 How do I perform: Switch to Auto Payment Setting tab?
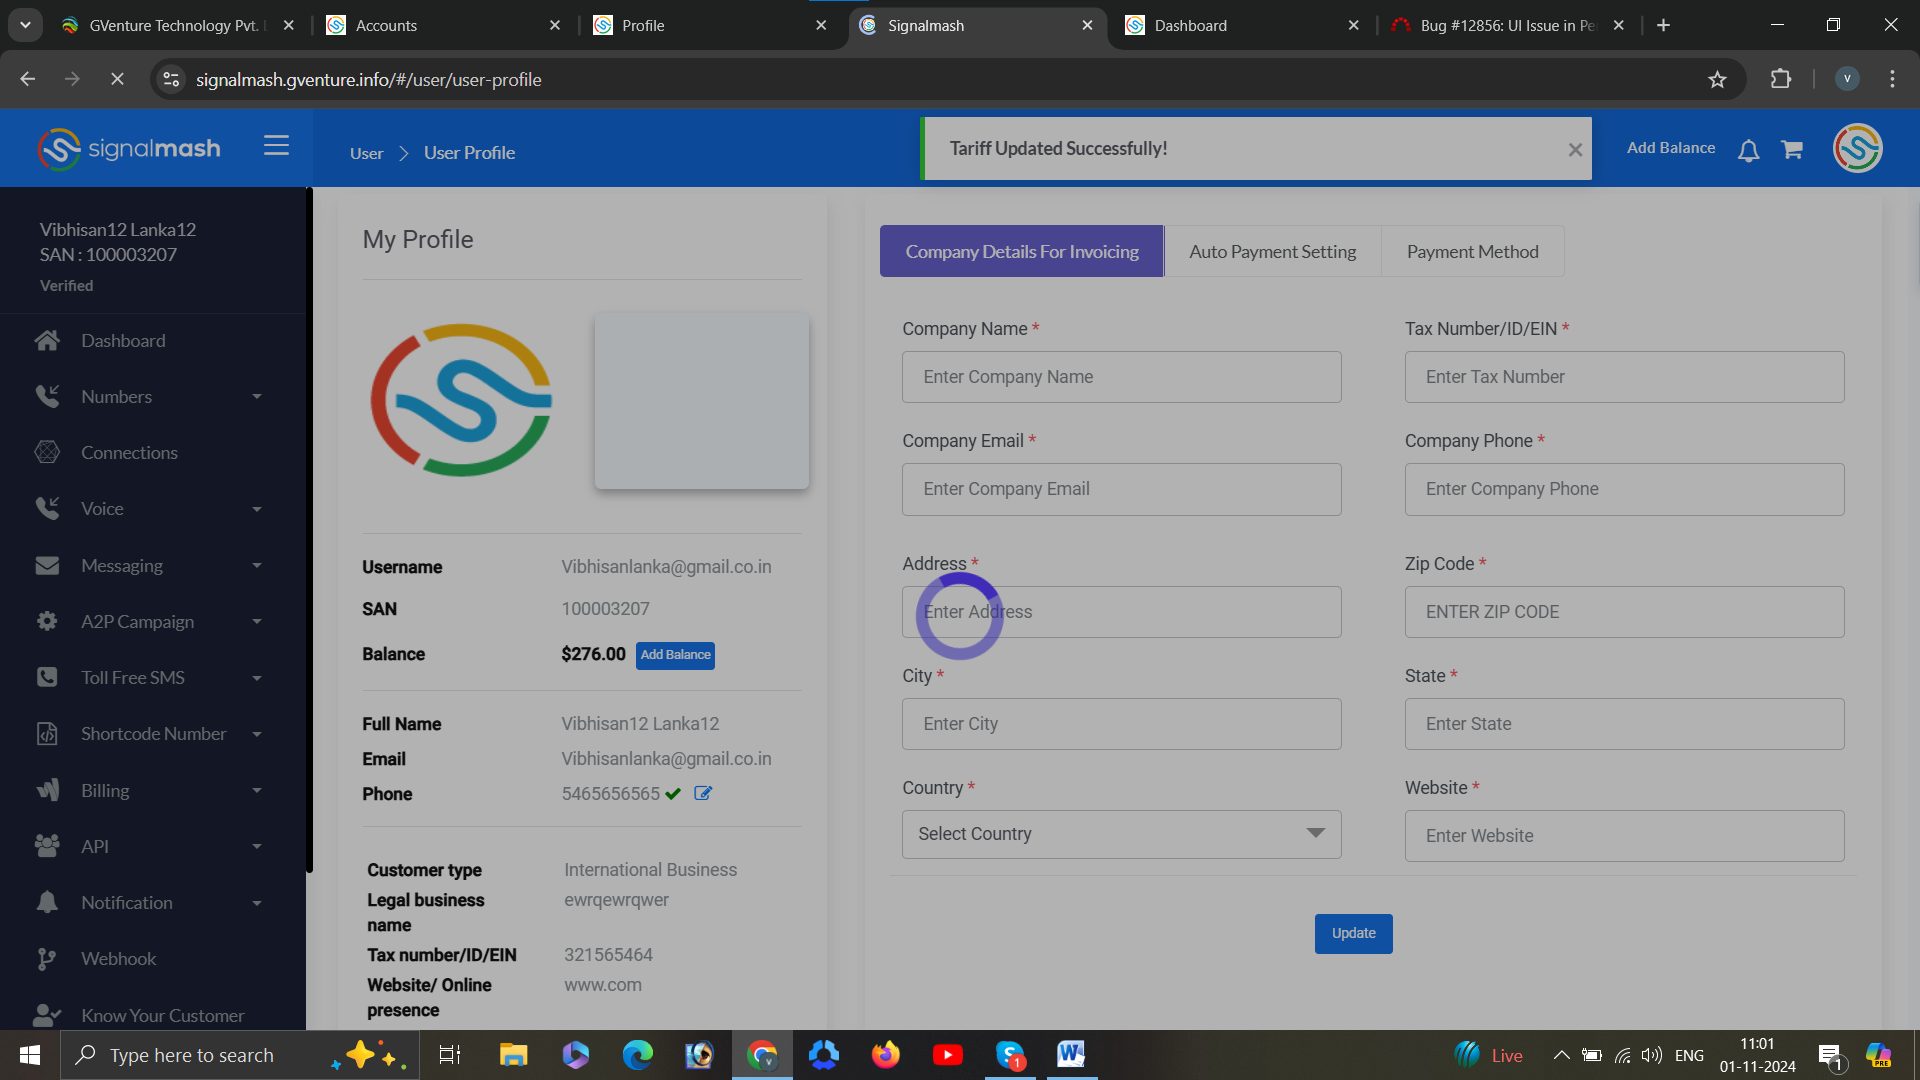coord(1272,252)
